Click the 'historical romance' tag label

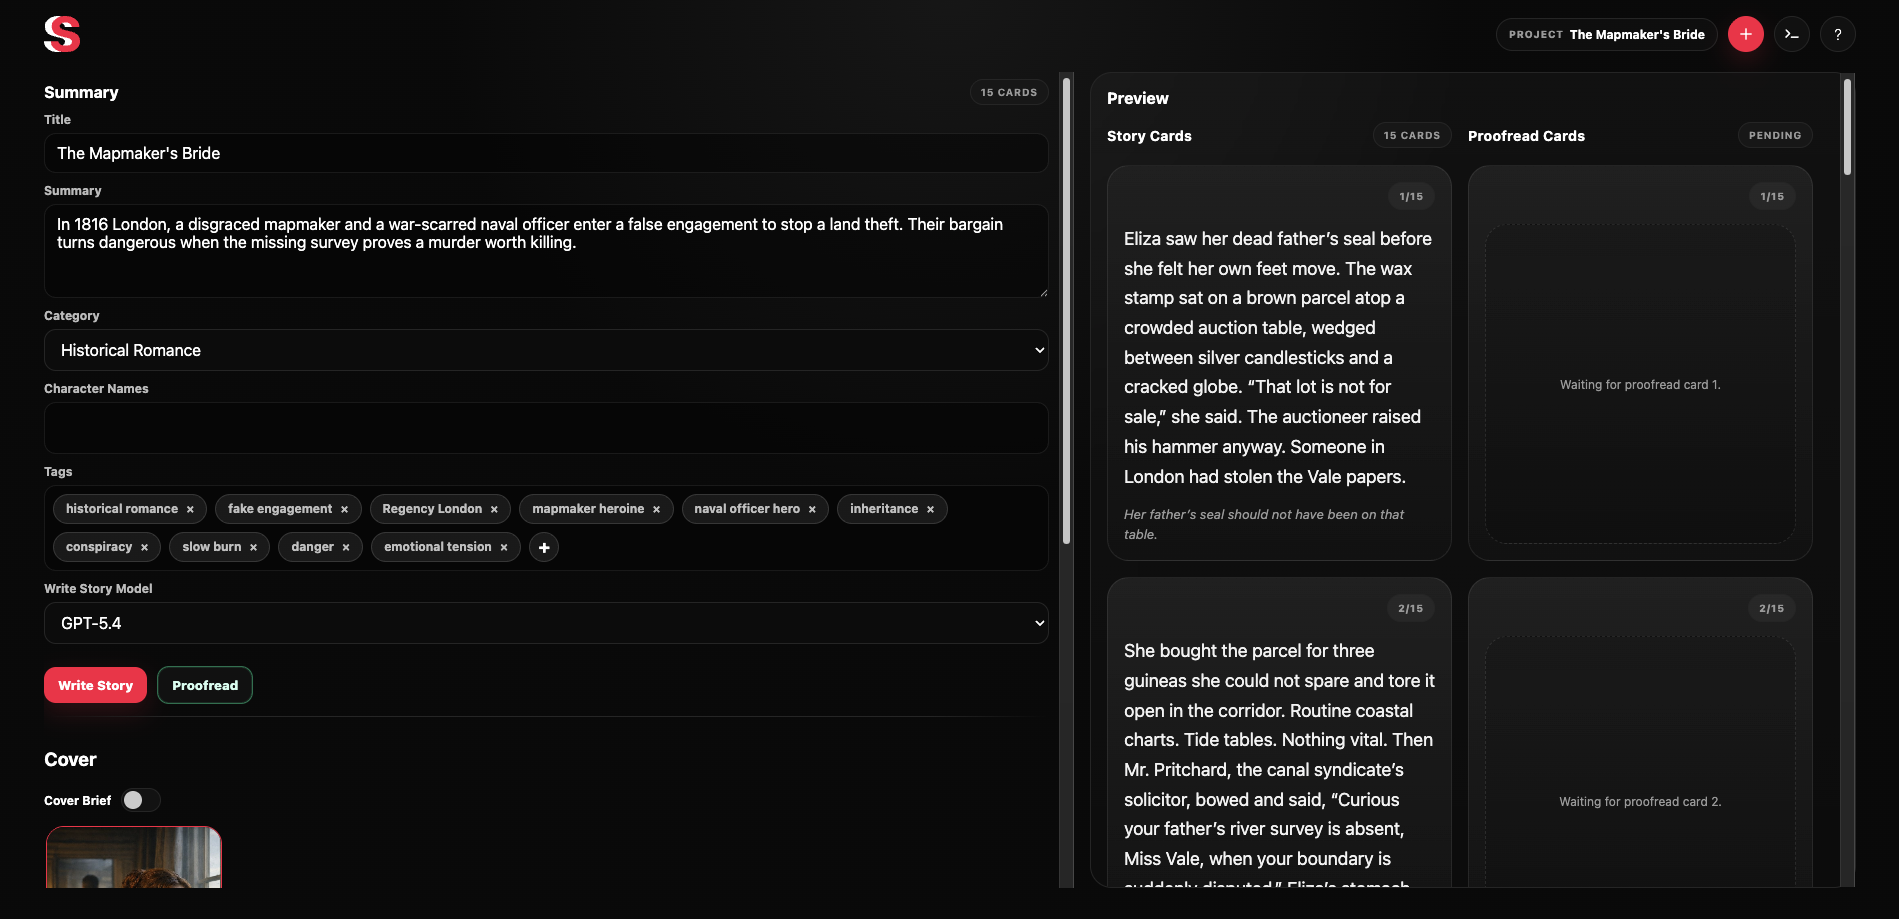122,509
